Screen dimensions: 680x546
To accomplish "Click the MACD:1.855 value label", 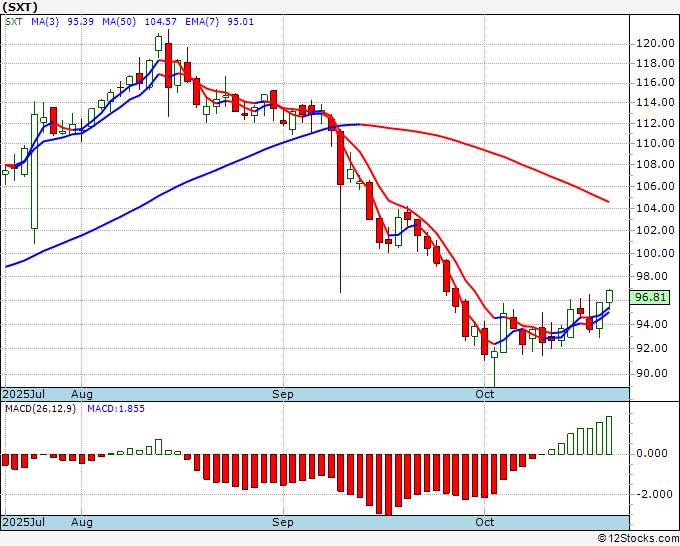I will (x=116, y=409).
